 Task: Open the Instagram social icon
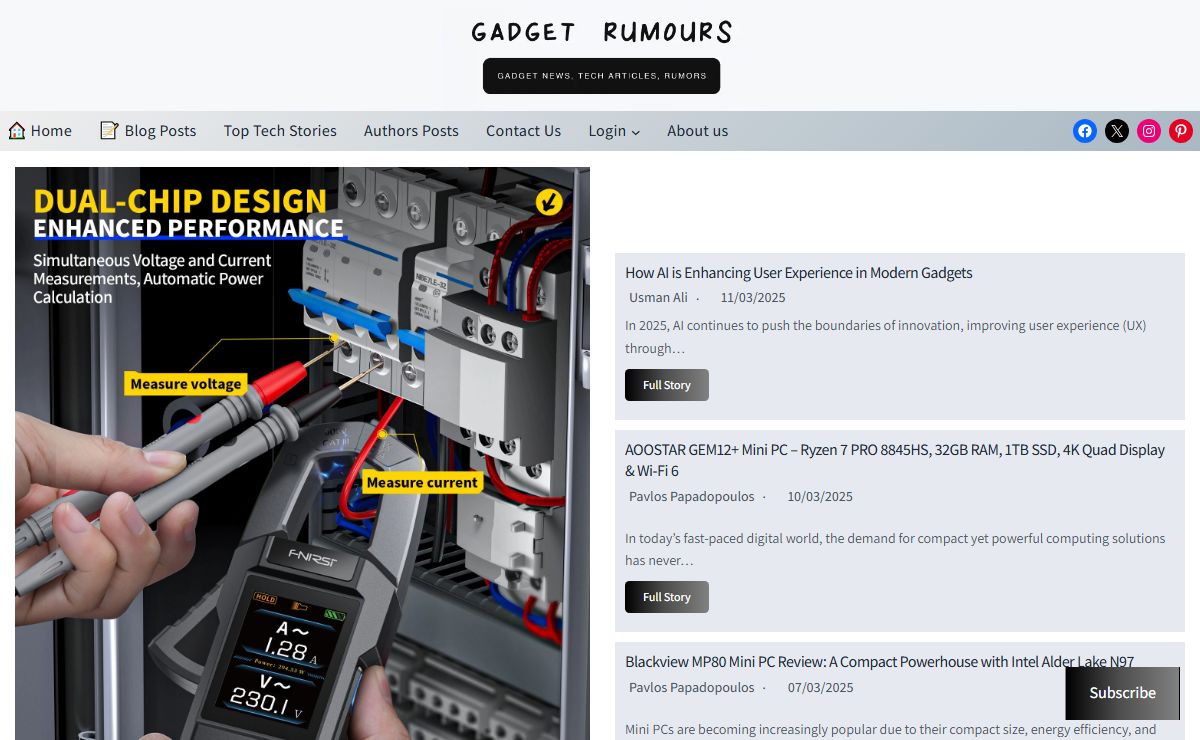[x=1149, y=131]
